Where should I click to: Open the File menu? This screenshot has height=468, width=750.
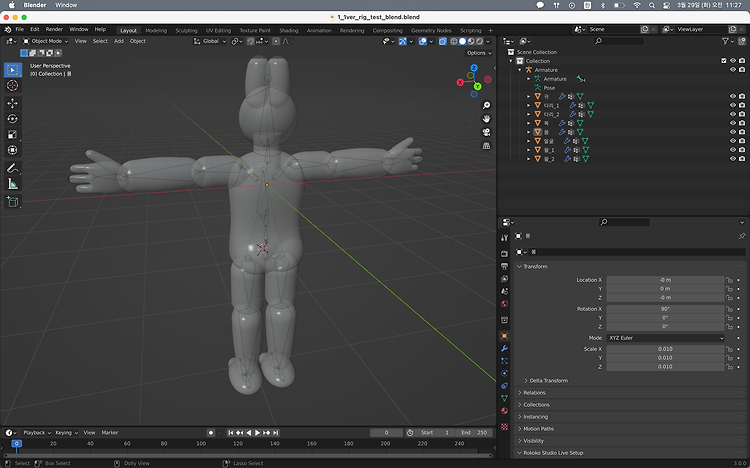click(x=20, y=29)
